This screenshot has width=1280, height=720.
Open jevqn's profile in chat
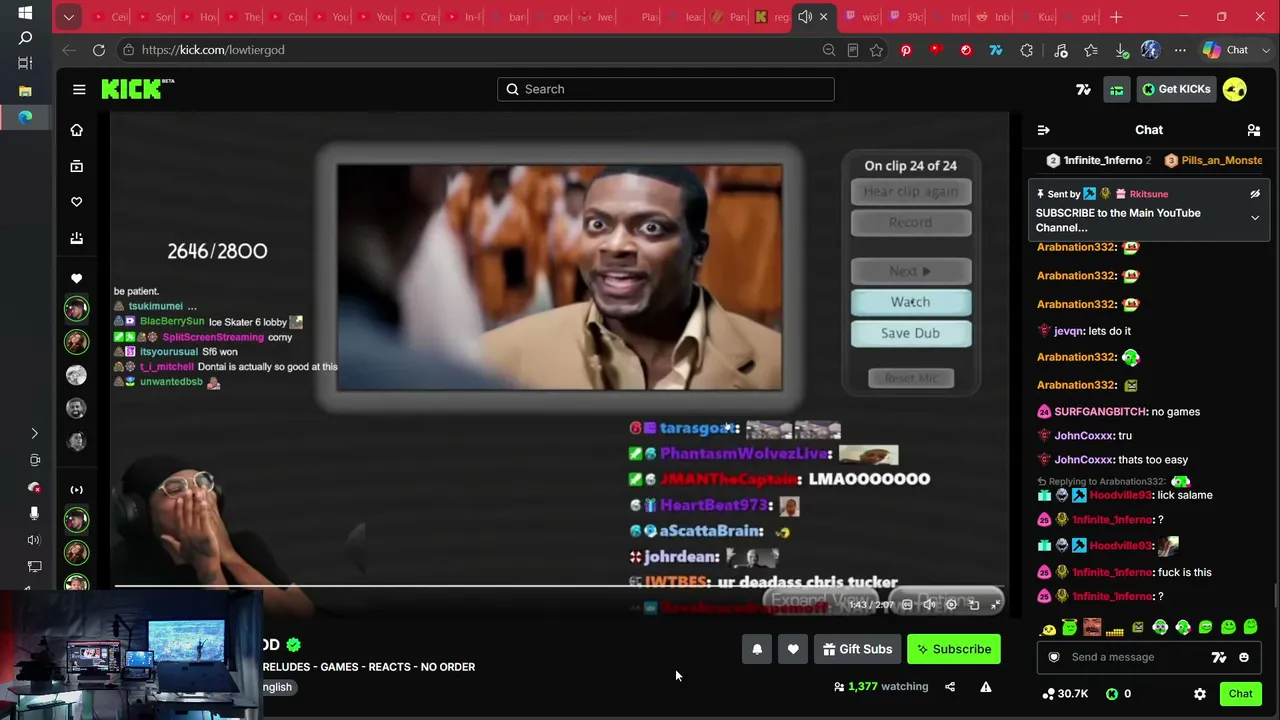click(1068, 331)
